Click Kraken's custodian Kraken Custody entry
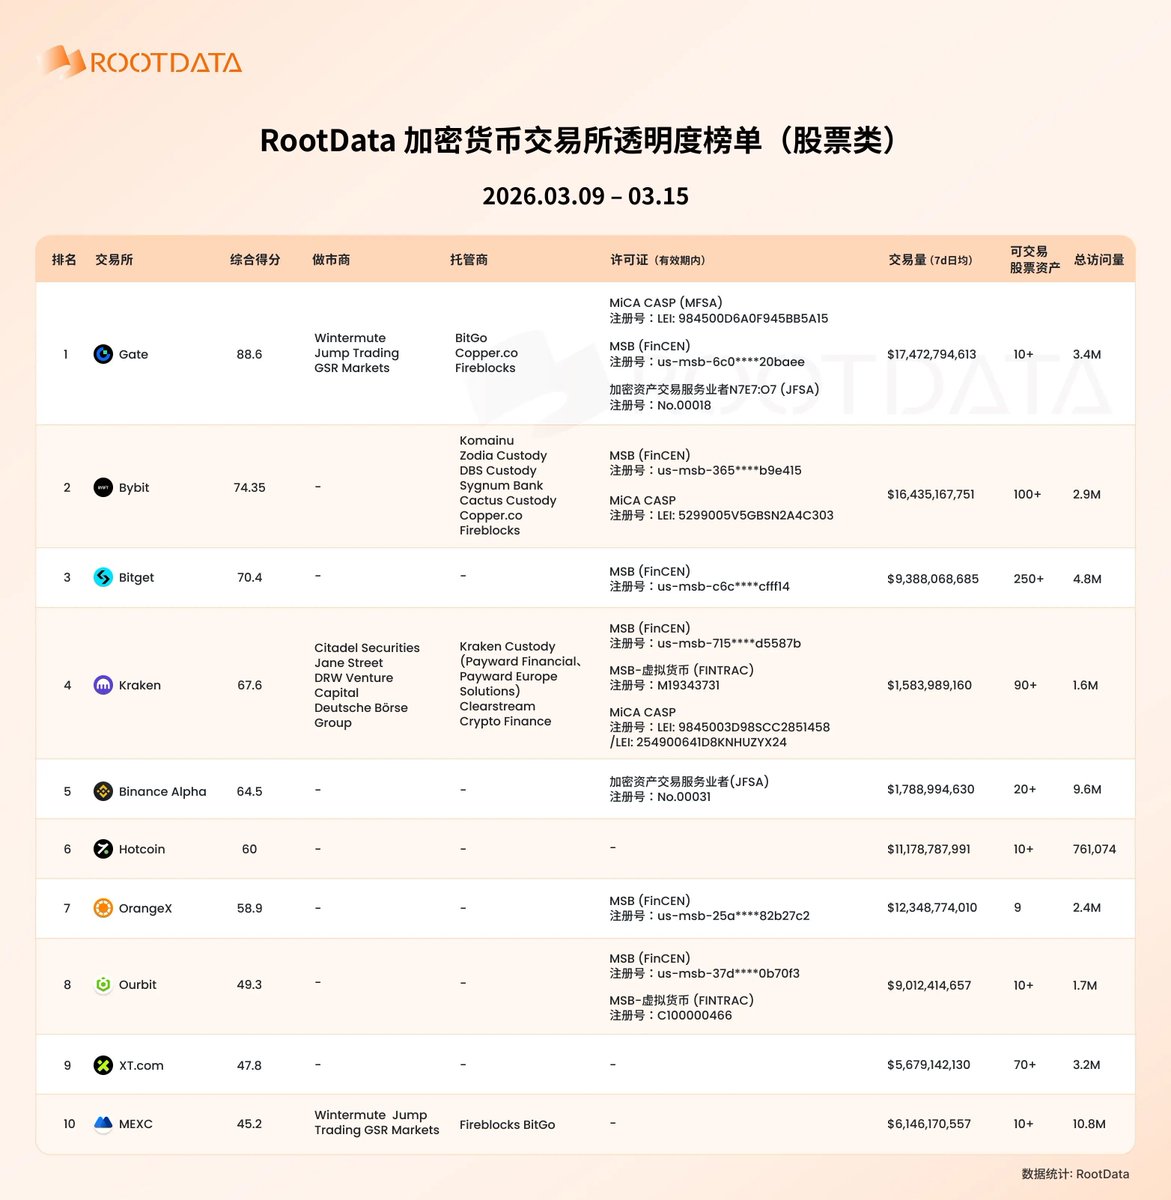The width and height of the screenshot is (1171, 1200). point(507,646)
